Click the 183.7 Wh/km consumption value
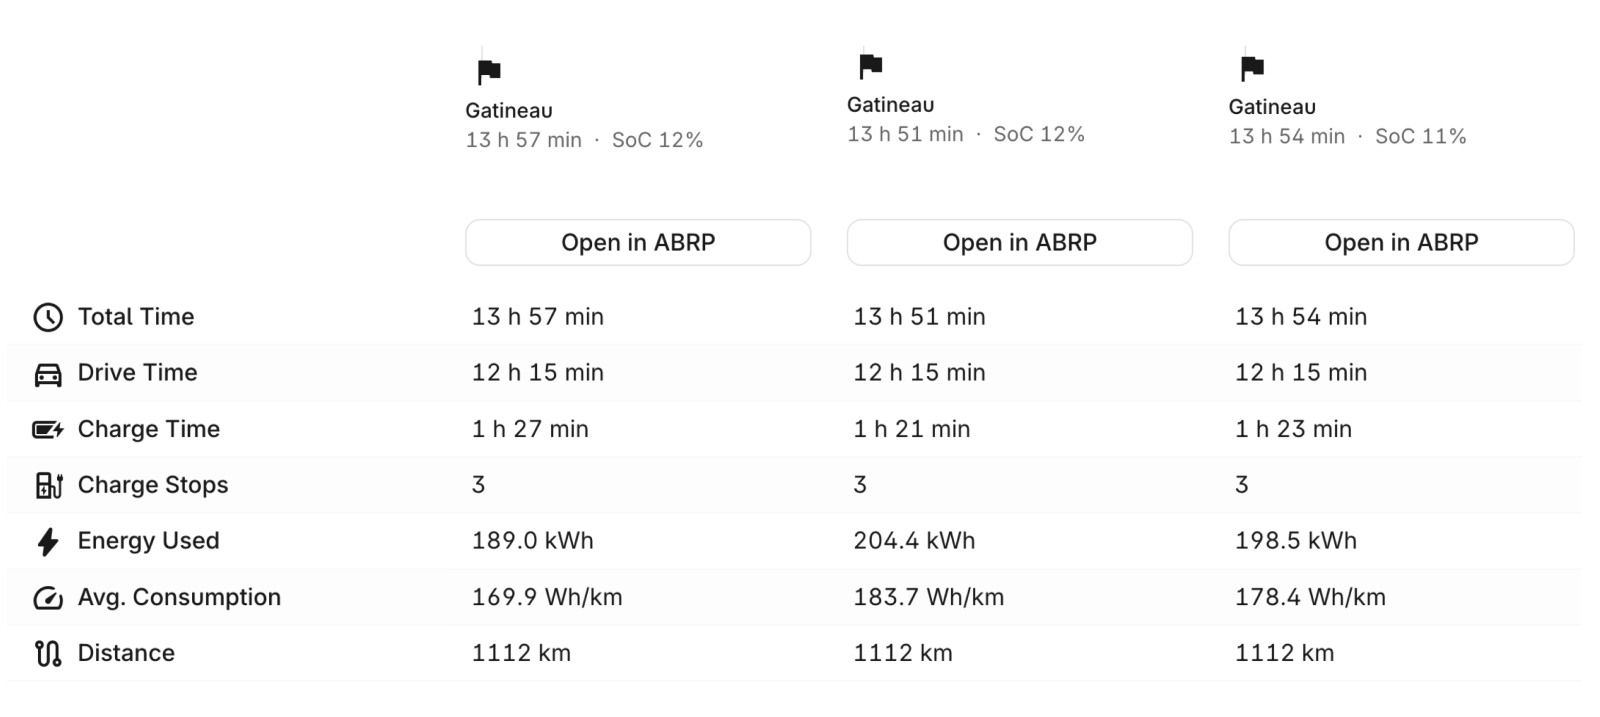The height and width of the screenshot is (717, 1600). coord(928,597)
